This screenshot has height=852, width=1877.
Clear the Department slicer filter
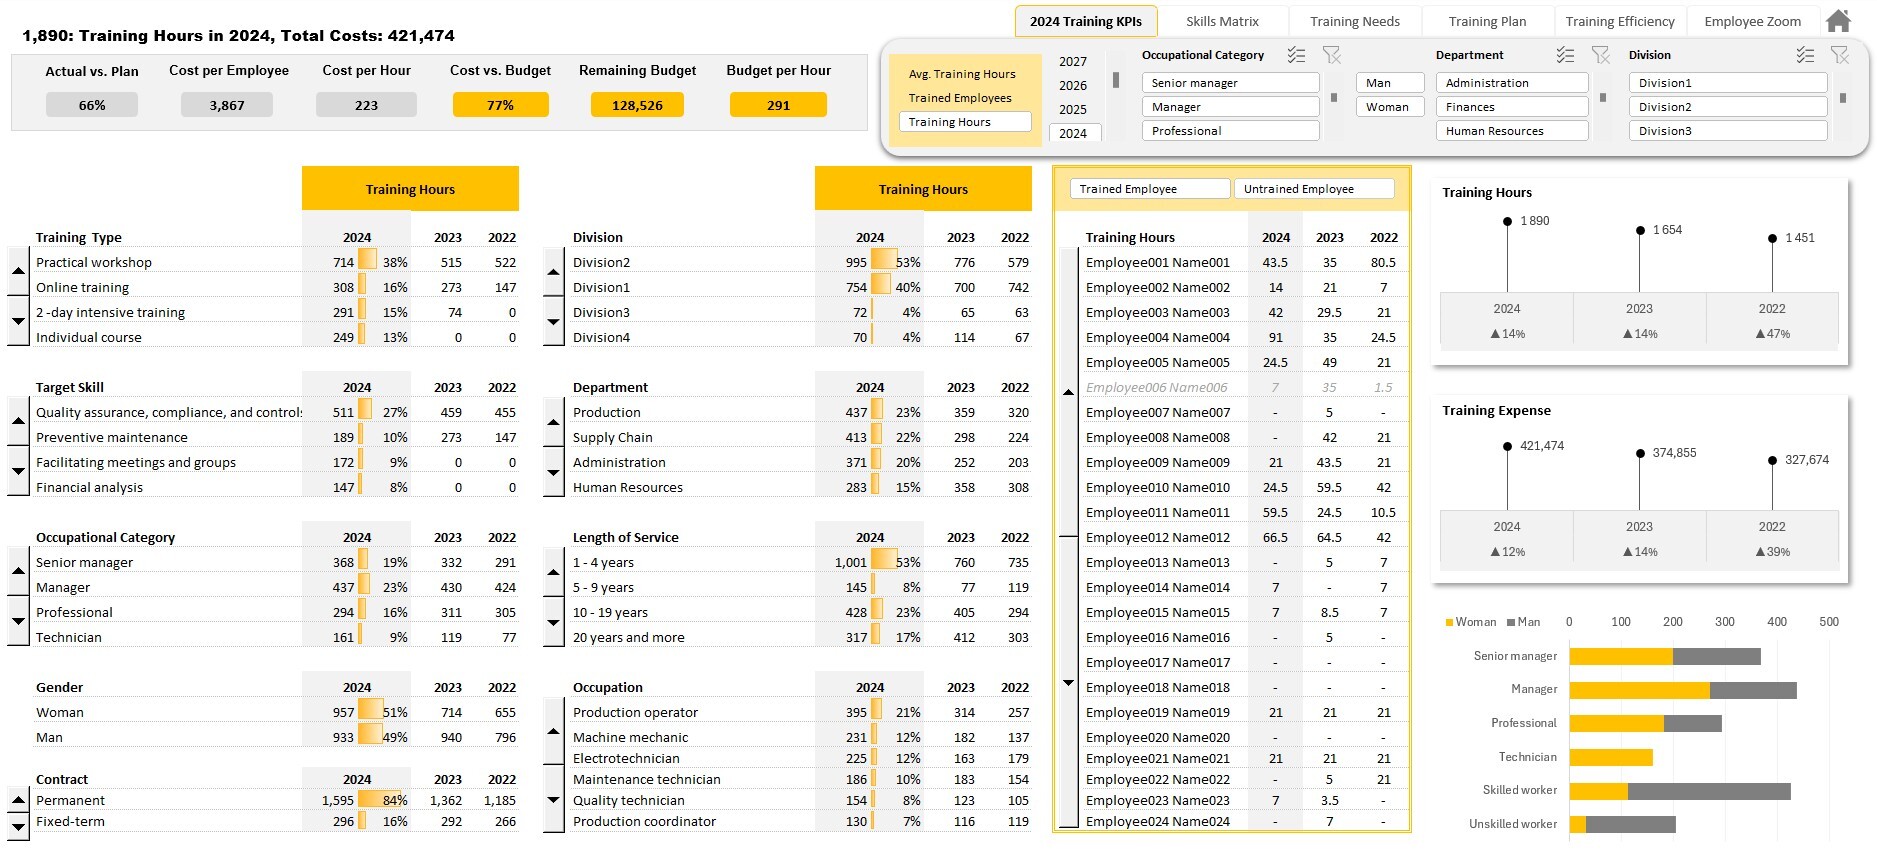[x=1600, y=55]
